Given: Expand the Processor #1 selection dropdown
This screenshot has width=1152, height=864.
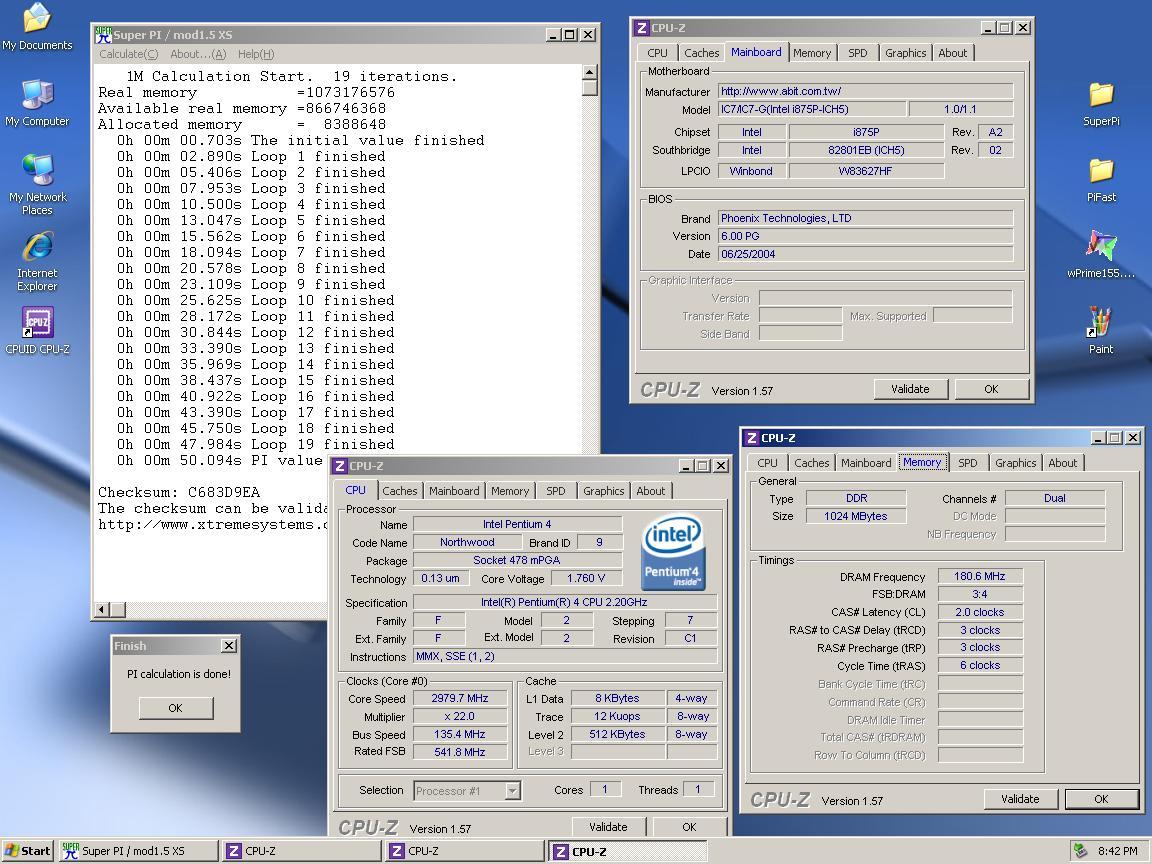Looking at the screenshot, I should click(513, 791).
